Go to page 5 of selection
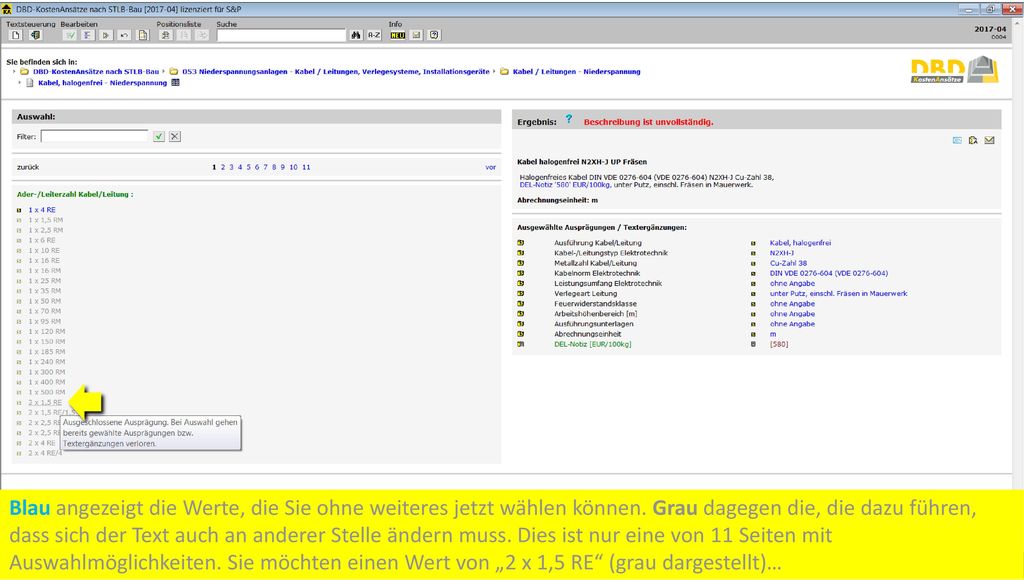This screenshot has width=1024, height=580. [x=248, y=167]
